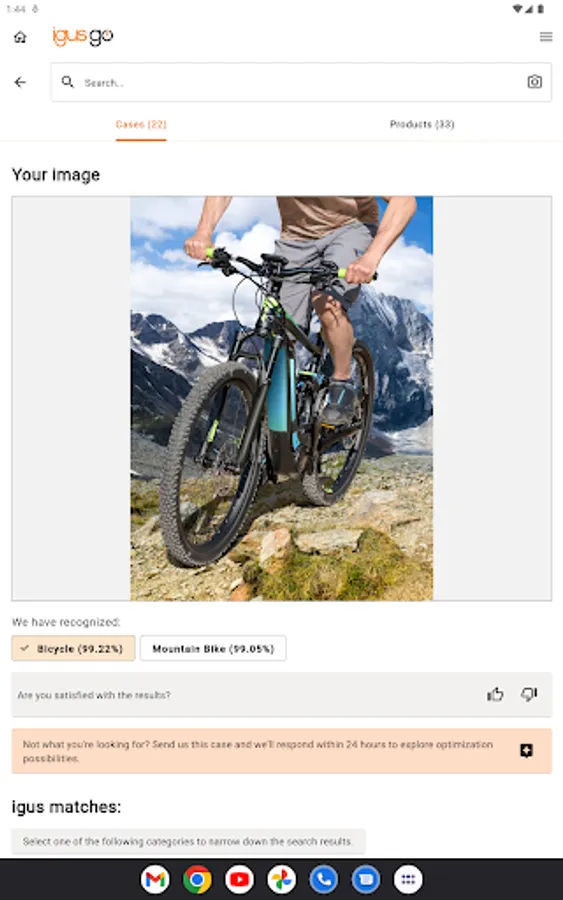Click the igus go logo
563x900 pixels.
click(x=83, y=36)
